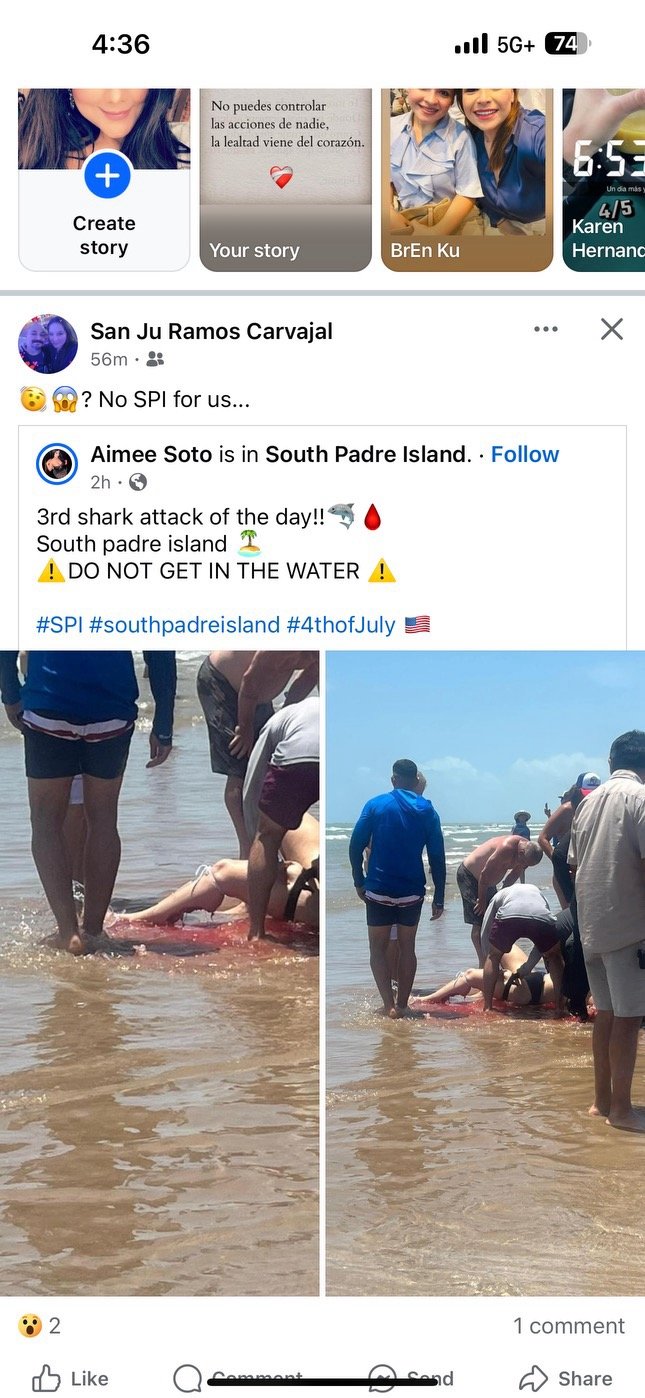Follow Aimee Soto
The width and height of the screenshot is (645, 1398).
[524, 454]
